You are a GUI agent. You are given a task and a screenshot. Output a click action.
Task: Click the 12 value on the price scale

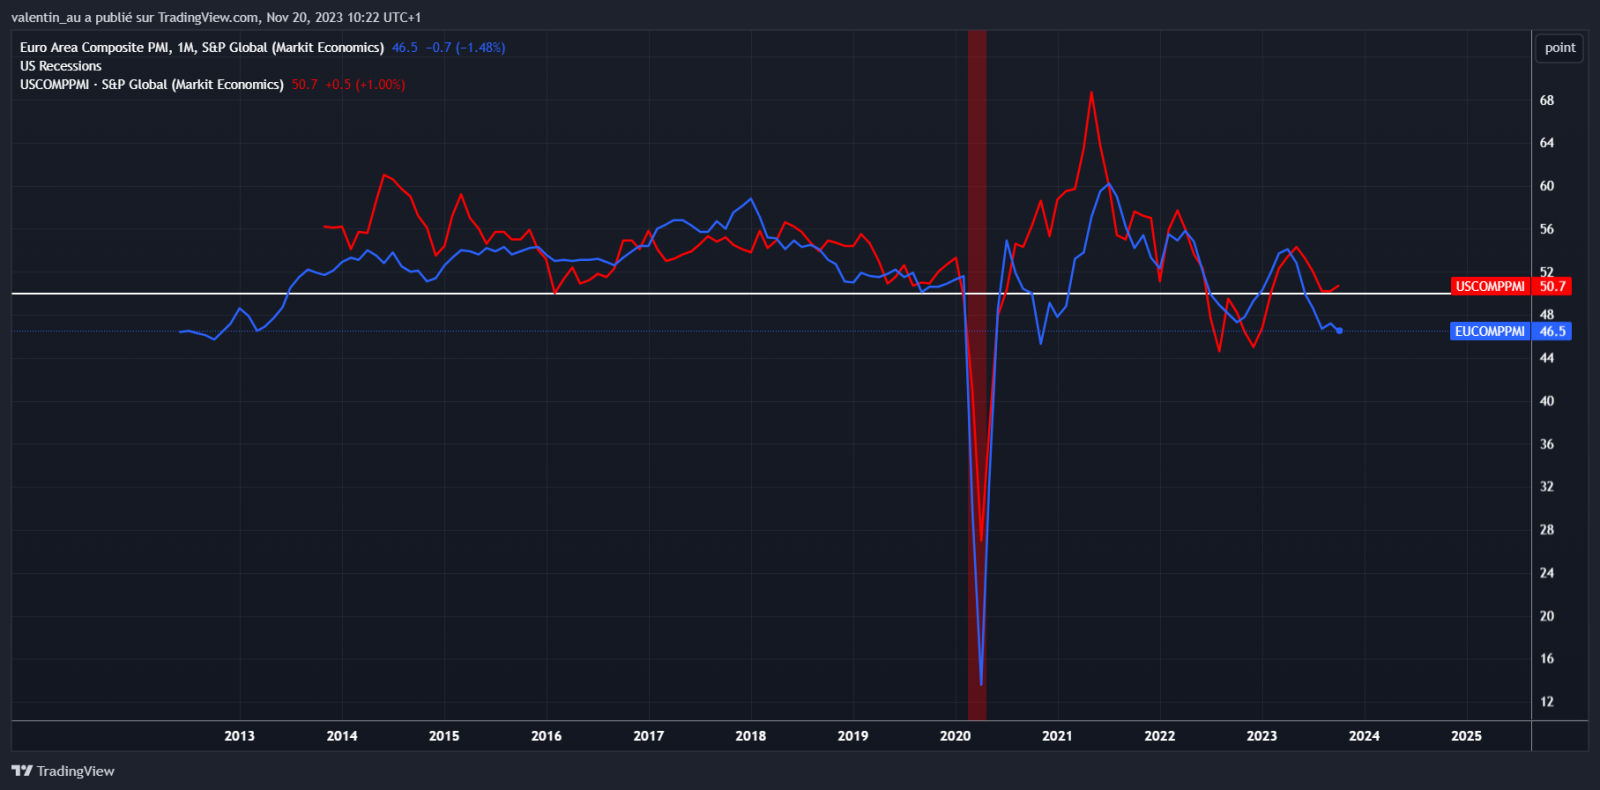pos(1547,702)
